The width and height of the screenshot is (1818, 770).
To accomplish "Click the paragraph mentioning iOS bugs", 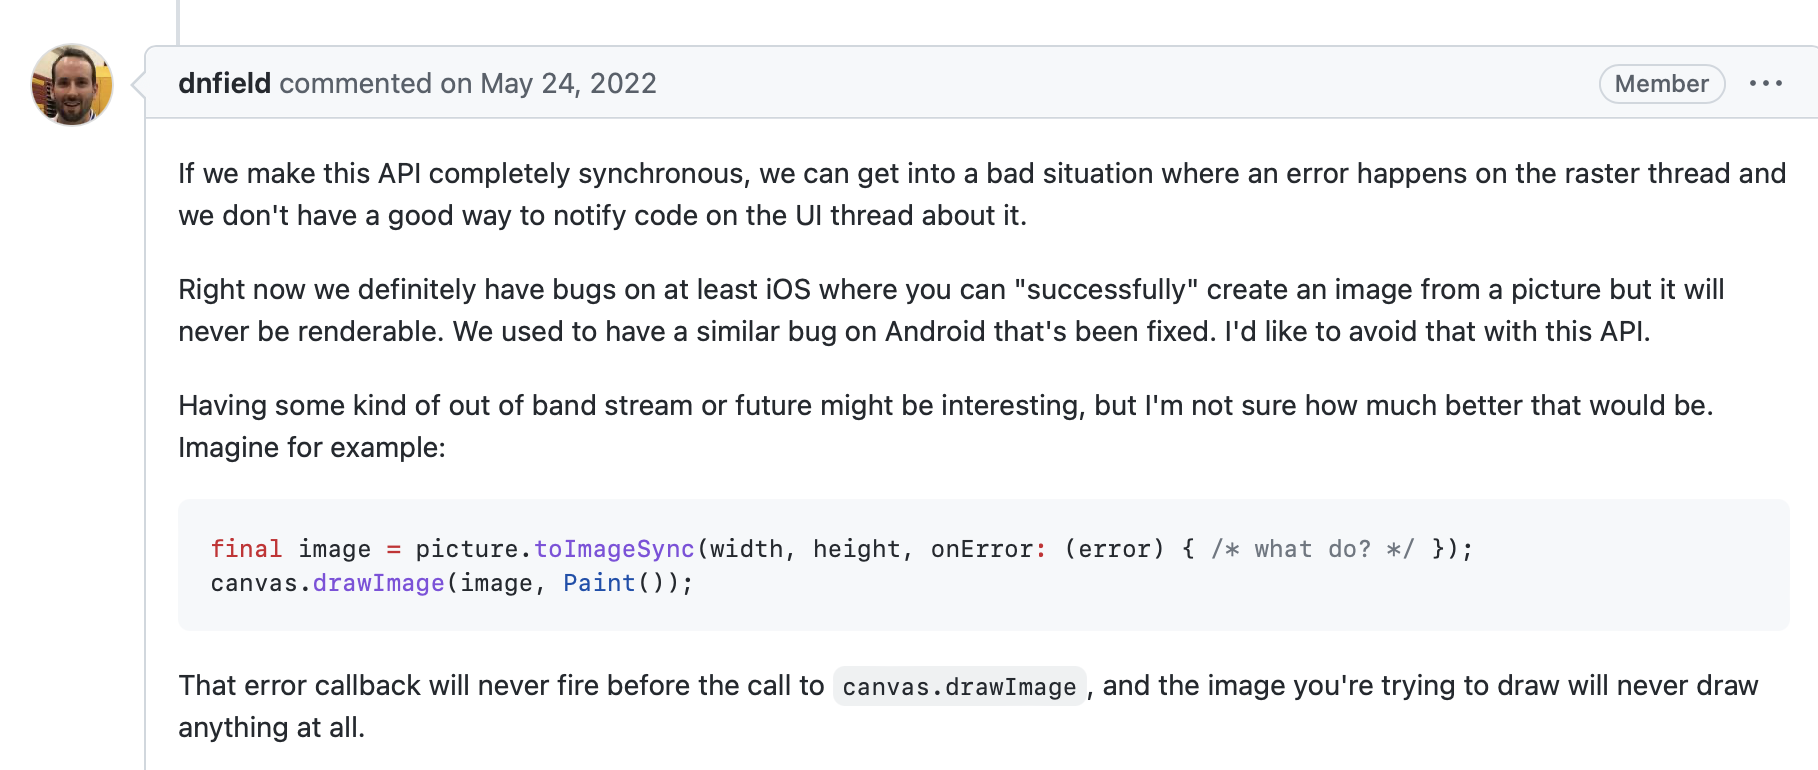I will pos(951,310).
